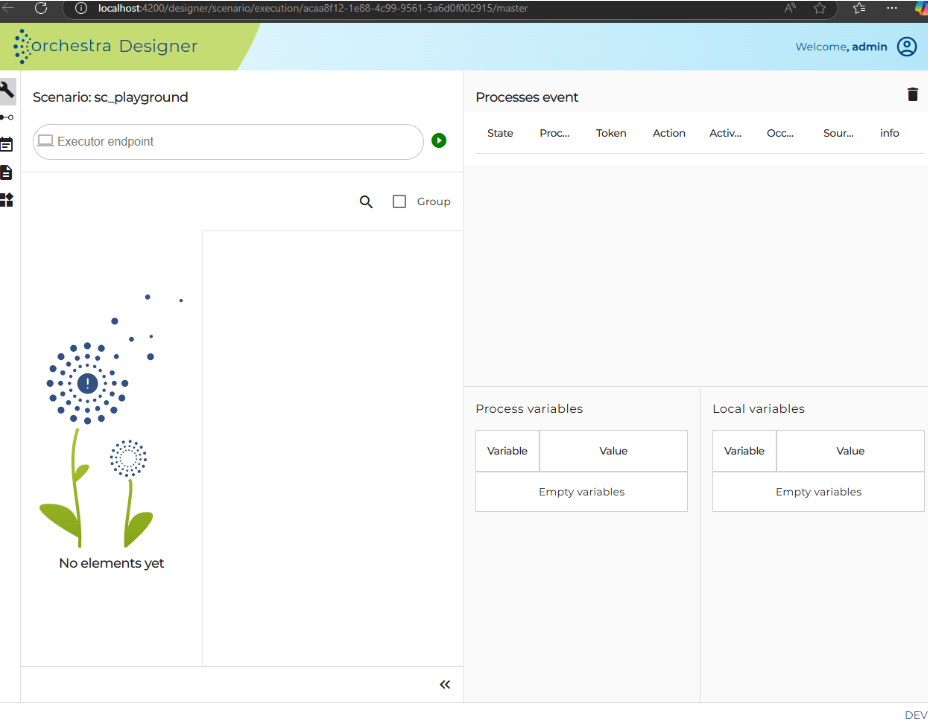Reload the page in browser
This screenshot has width=928, height=720.
coord(41,8)
